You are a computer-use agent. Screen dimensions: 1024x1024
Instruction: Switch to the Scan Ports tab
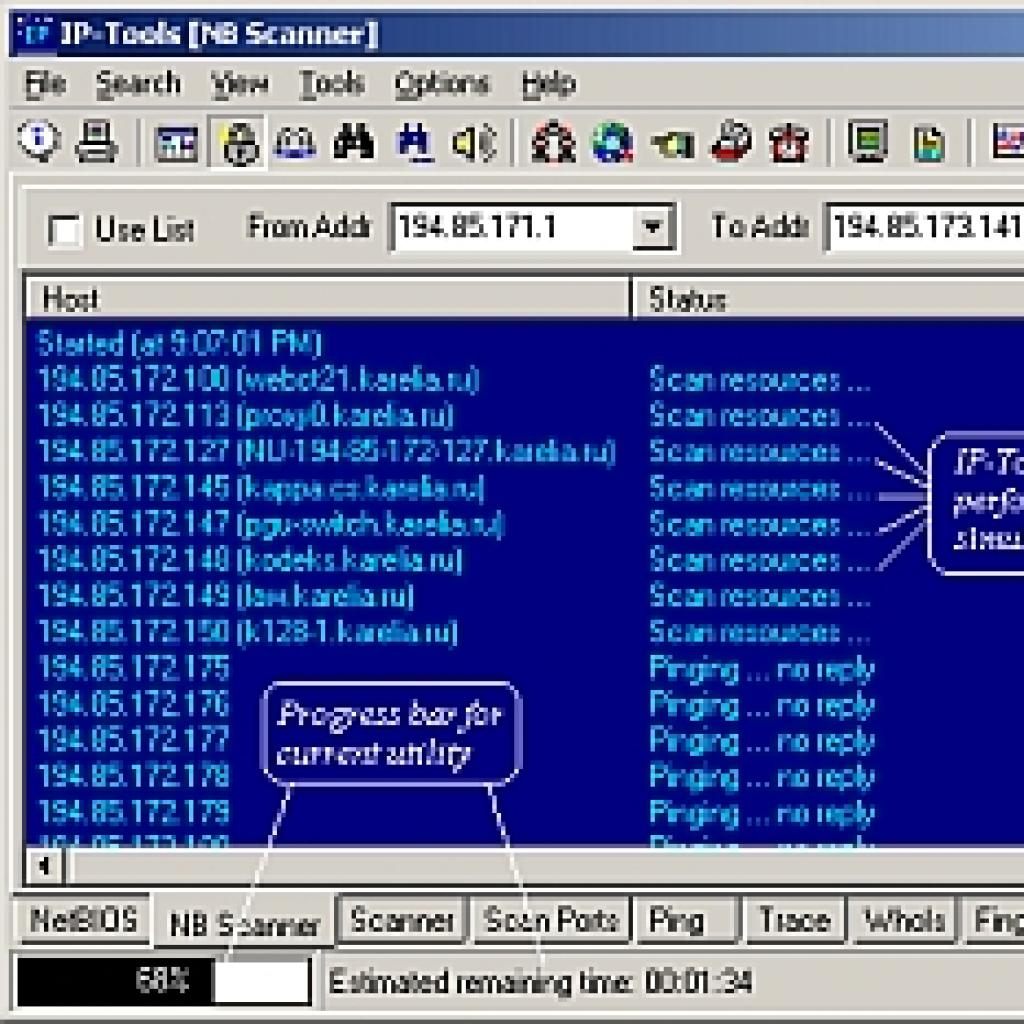pyautogui.click(x=551, y=920)
